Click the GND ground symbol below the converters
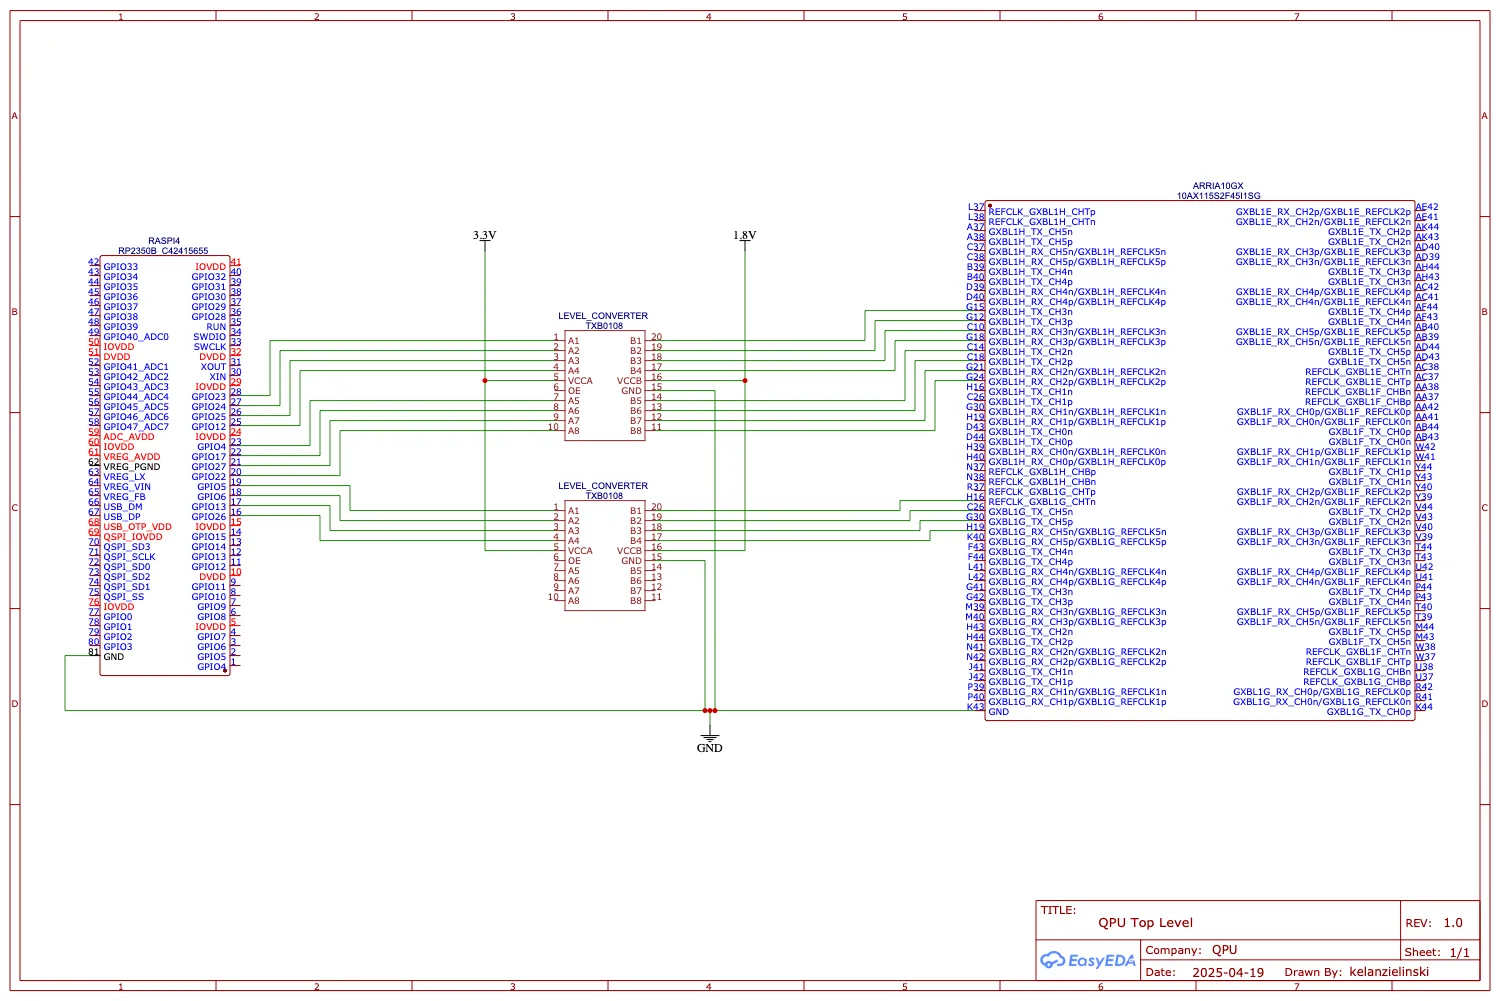The width and height of the screenshot is (1500, 1001). [x=709, y=740]
